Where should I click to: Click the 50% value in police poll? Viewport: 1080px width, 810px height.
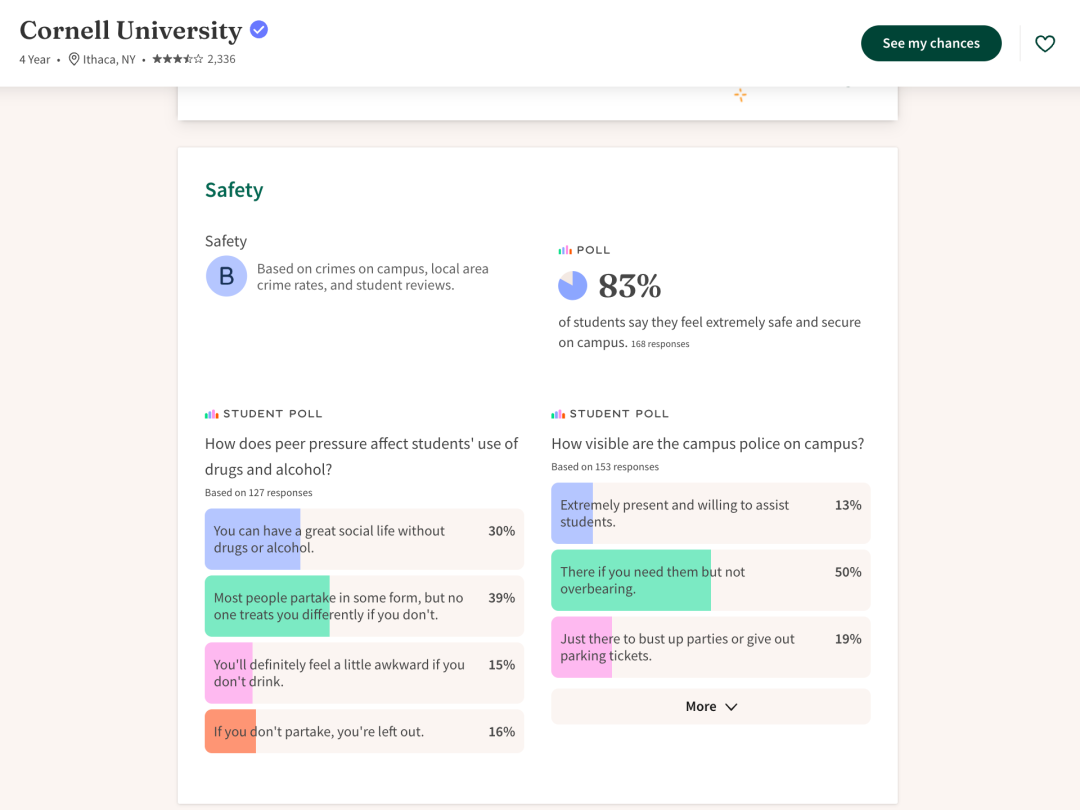(x=848, y=572)
